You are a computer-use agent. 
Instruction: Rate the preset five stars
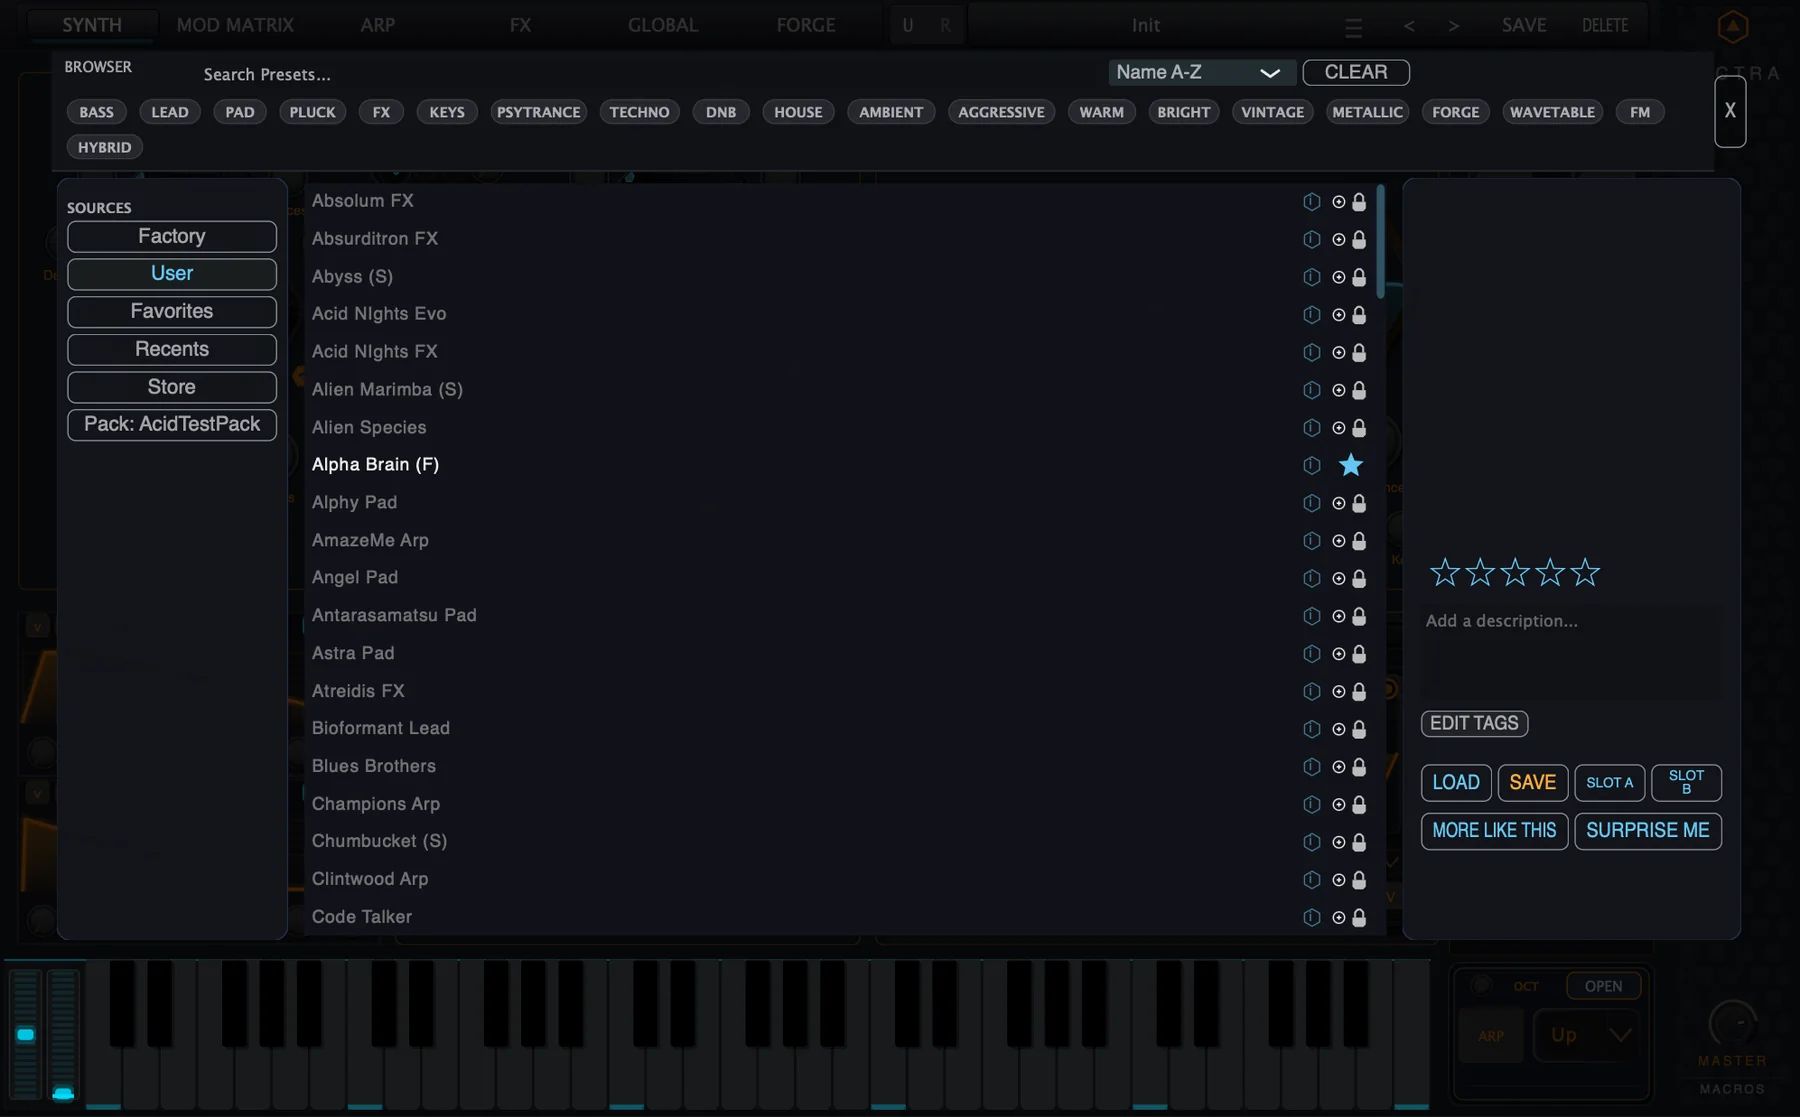1585,572
